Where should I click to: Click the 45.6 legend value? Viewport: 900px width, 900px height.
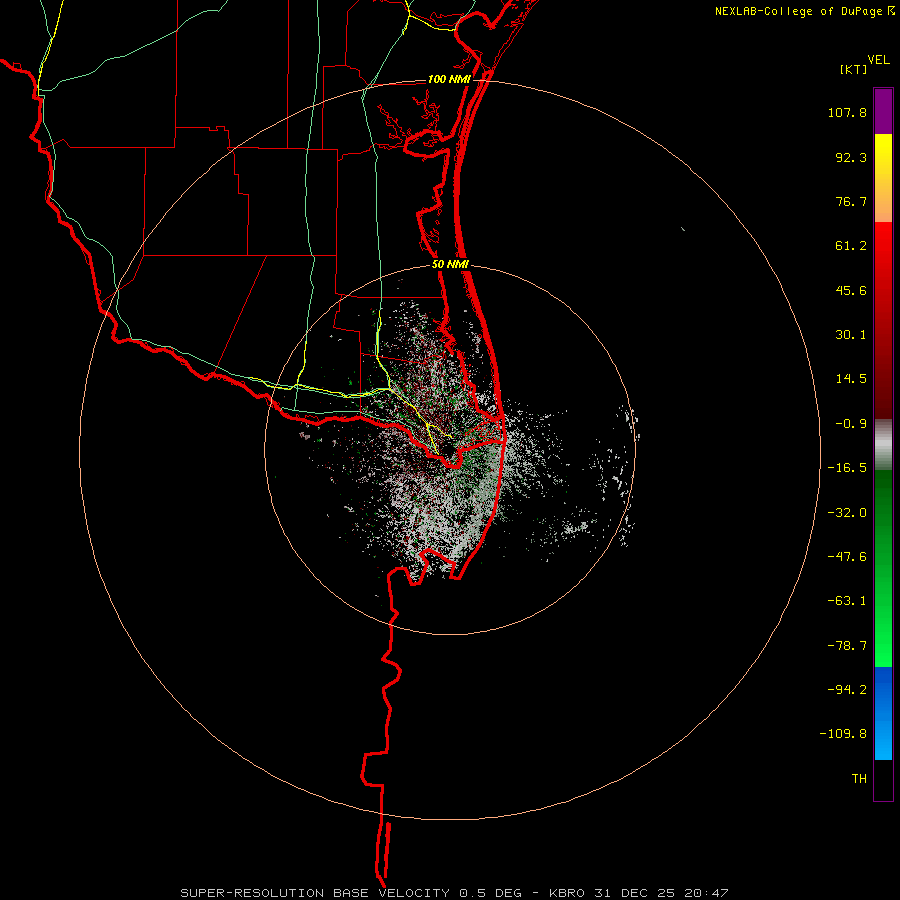pyautogui.click(x=851, y=290)
